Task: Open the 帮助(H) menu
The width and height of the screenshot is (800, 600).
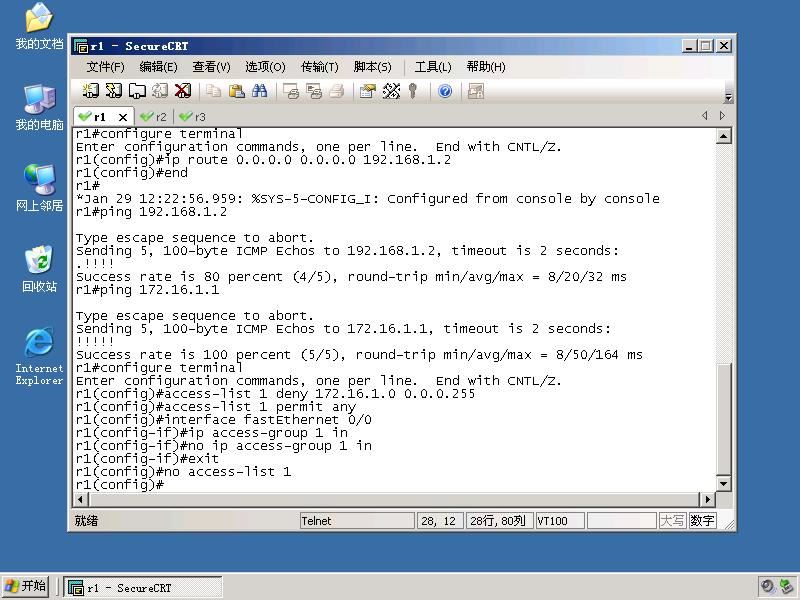Action: point(486,67)
